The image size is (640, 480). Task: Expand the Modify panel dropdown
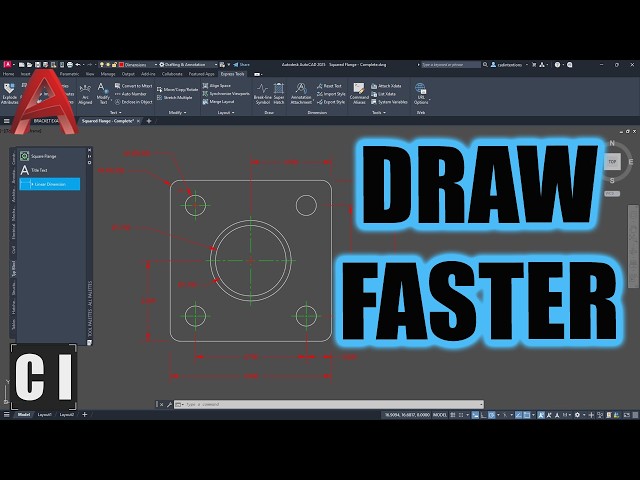178,112
